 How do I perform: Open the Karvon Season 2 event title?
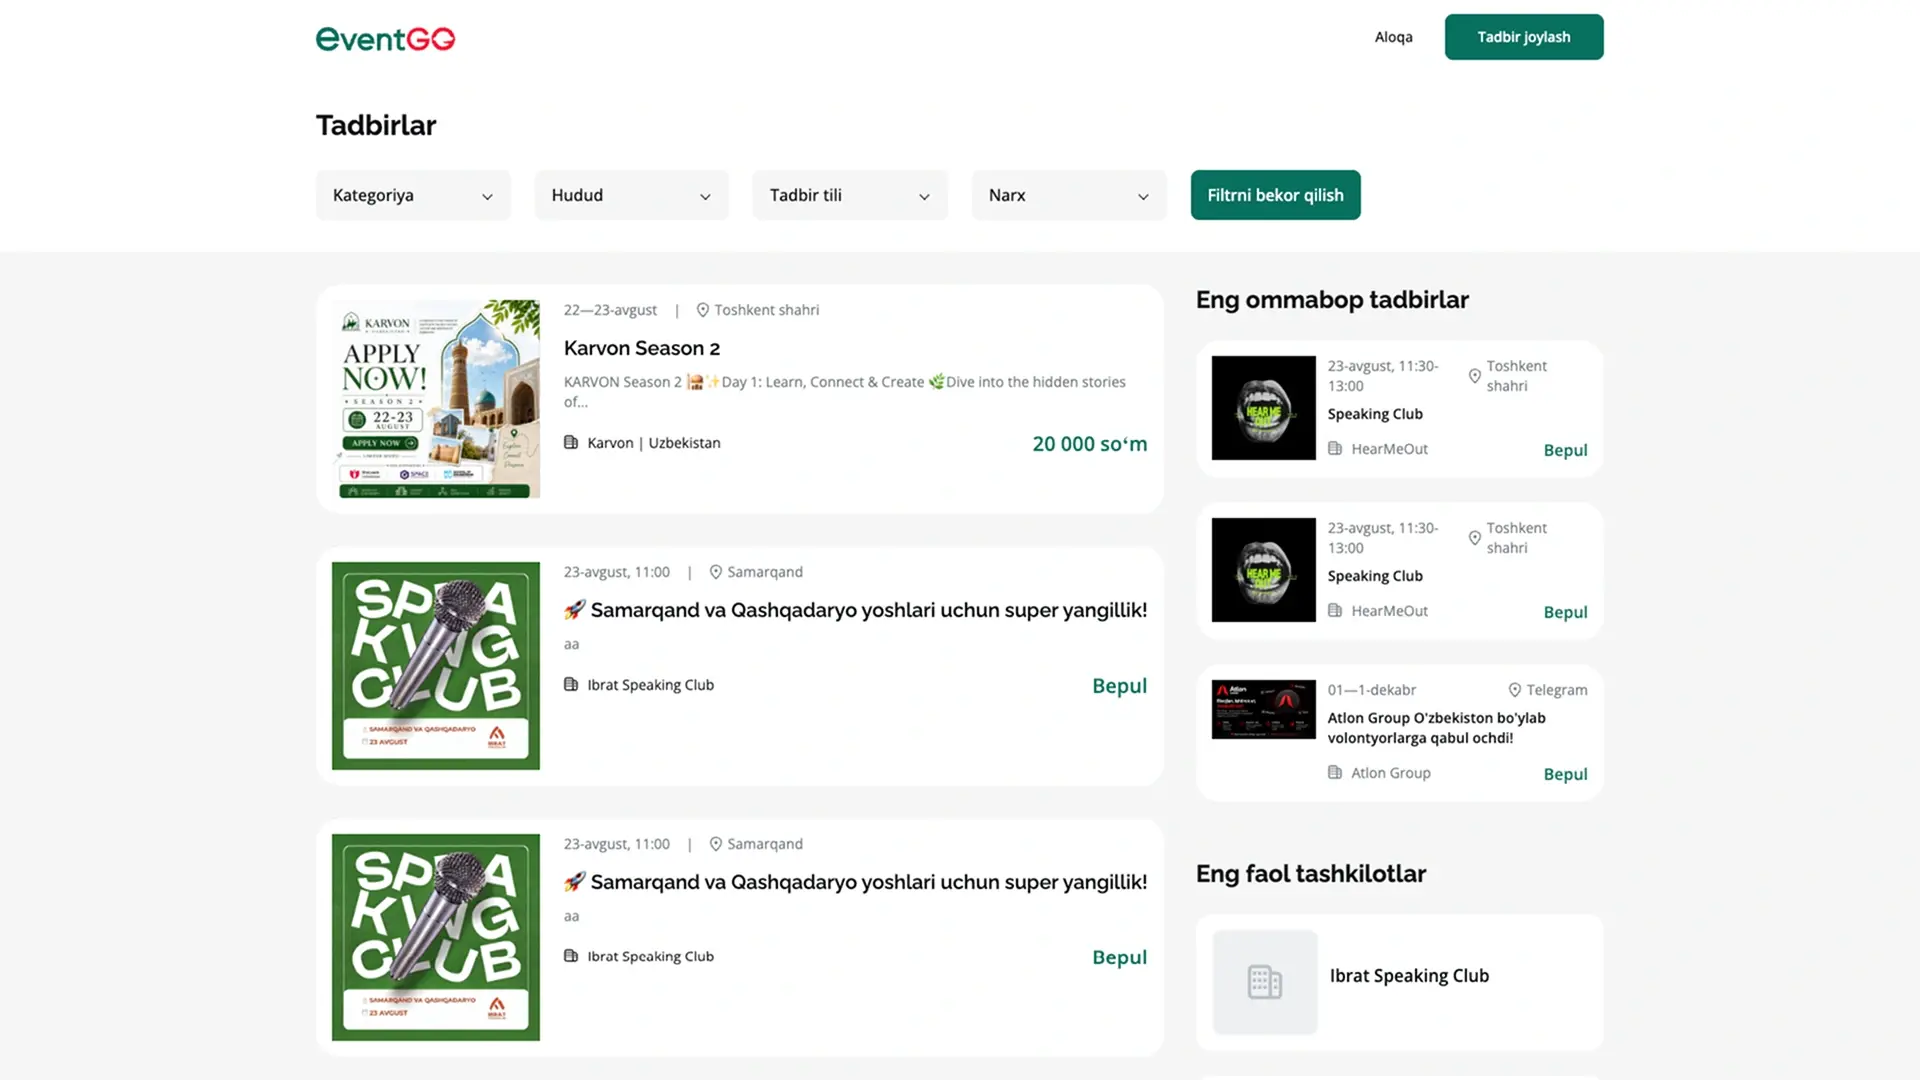click(642, 348)
